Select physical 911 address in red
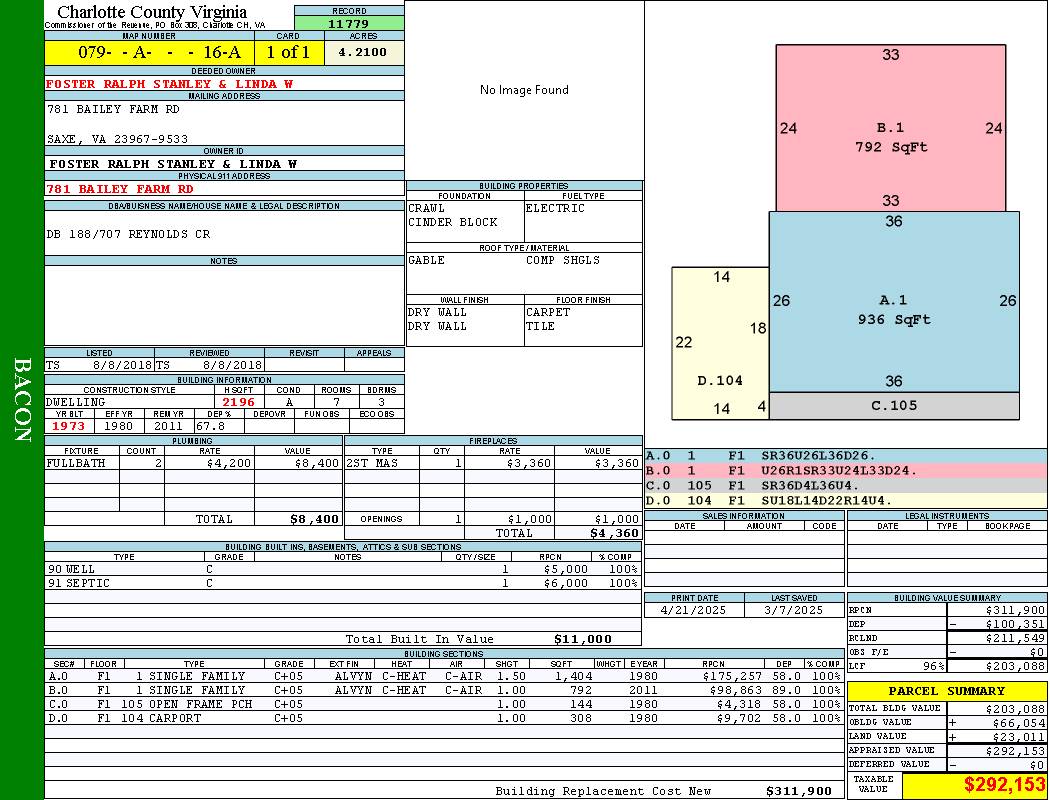1050x800 pixels. pyautogui.click(x=119, y=189)
